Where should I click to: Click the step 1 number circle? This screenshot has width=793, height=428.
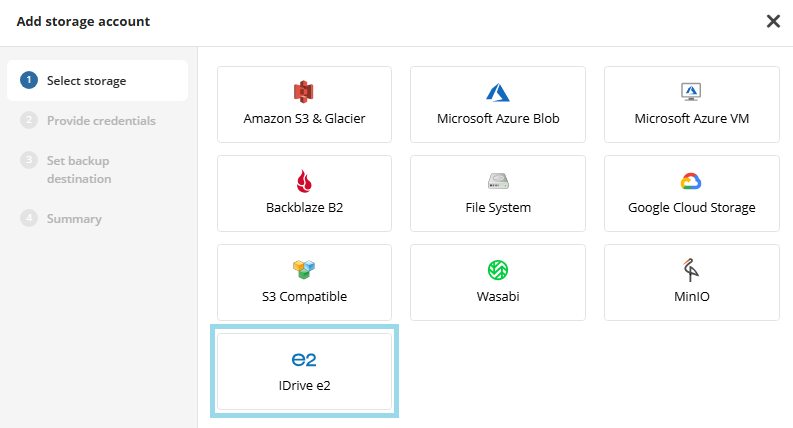[29, 81]
